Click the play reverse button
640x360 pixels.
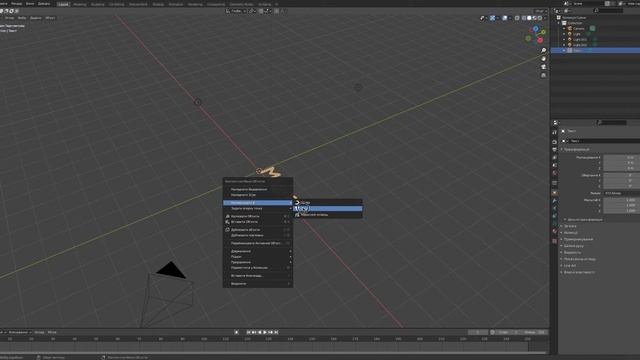(260, 332)
